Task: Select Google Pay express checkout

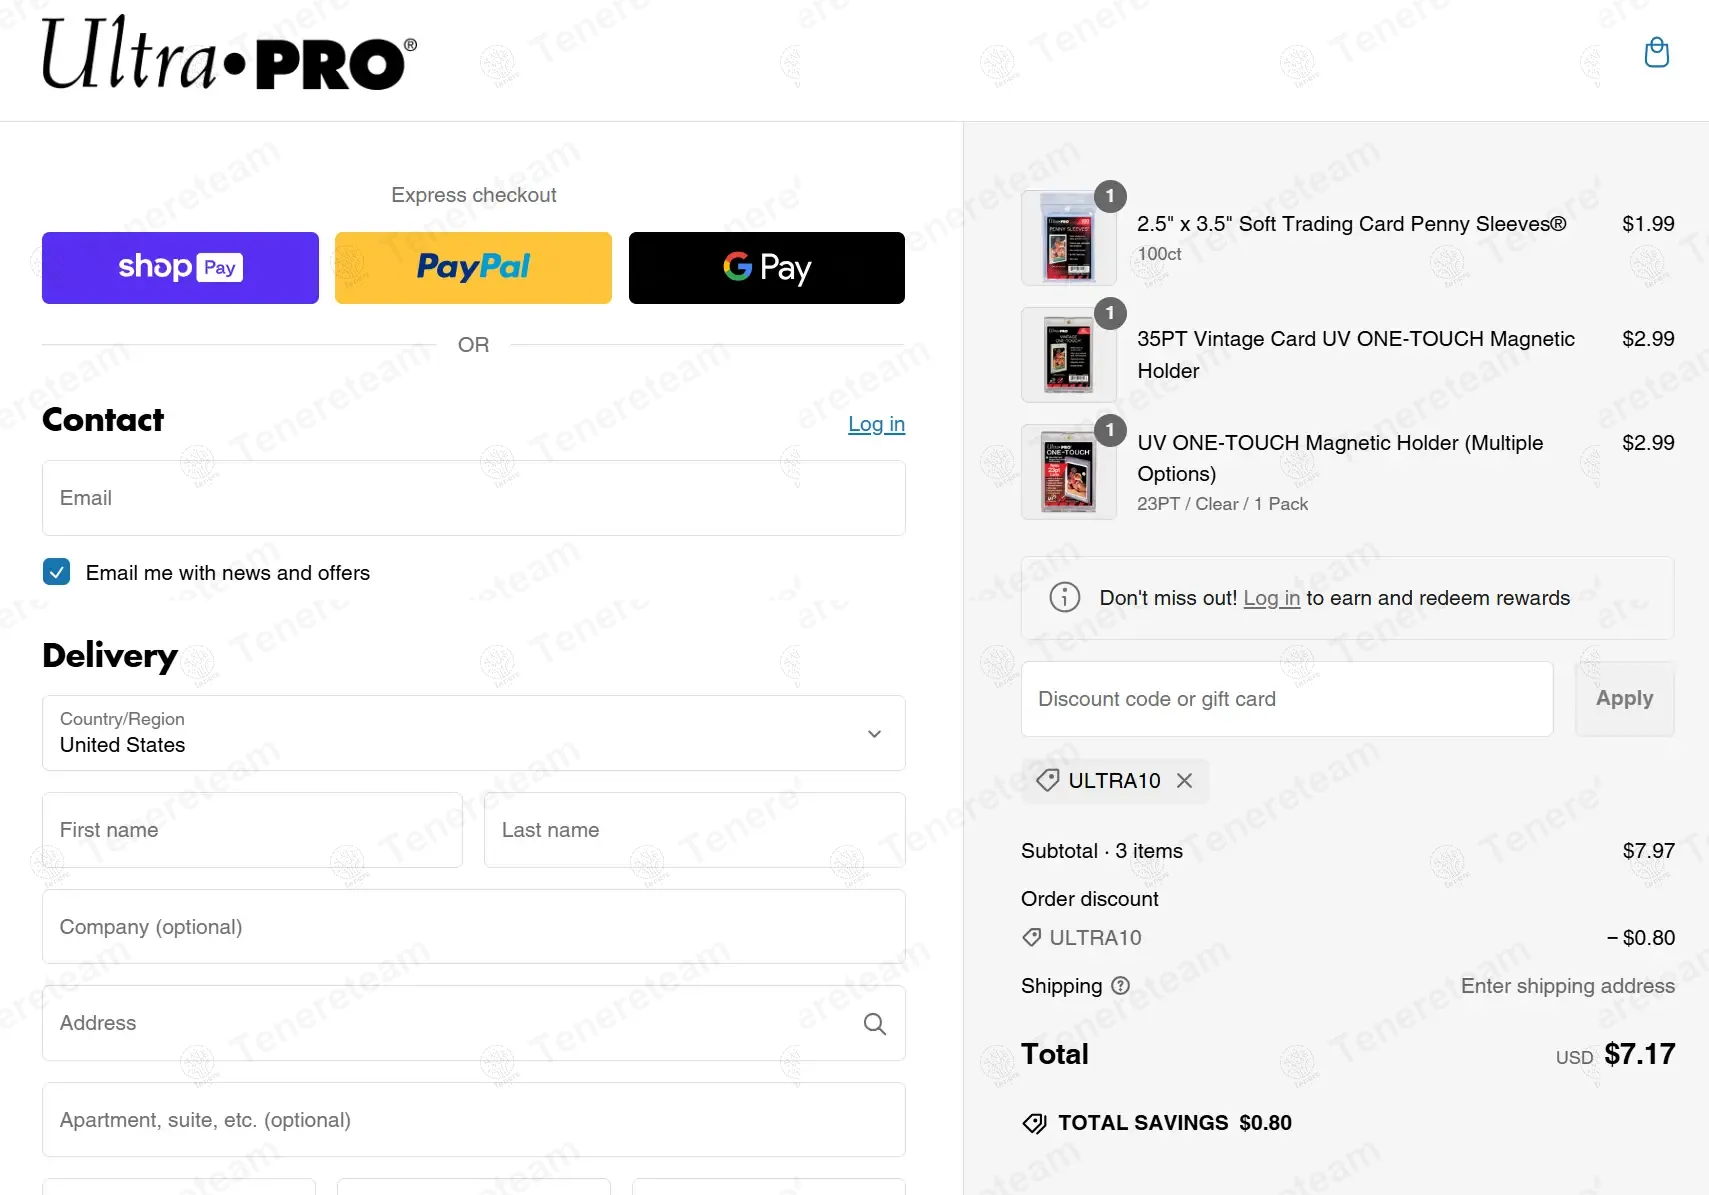Action: click(x=767, y=268)
